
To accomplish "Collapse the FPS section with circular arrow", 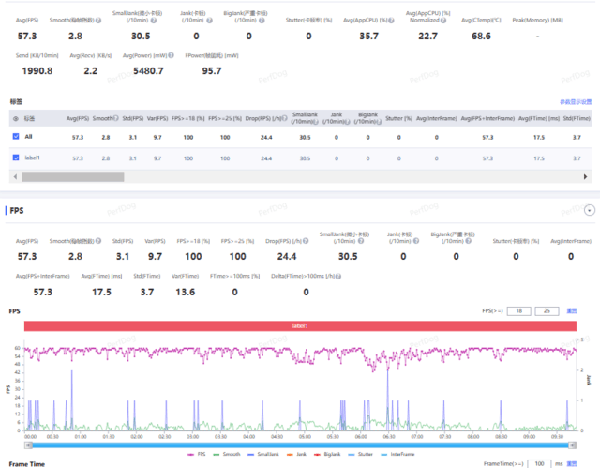I will pos(589,211).
